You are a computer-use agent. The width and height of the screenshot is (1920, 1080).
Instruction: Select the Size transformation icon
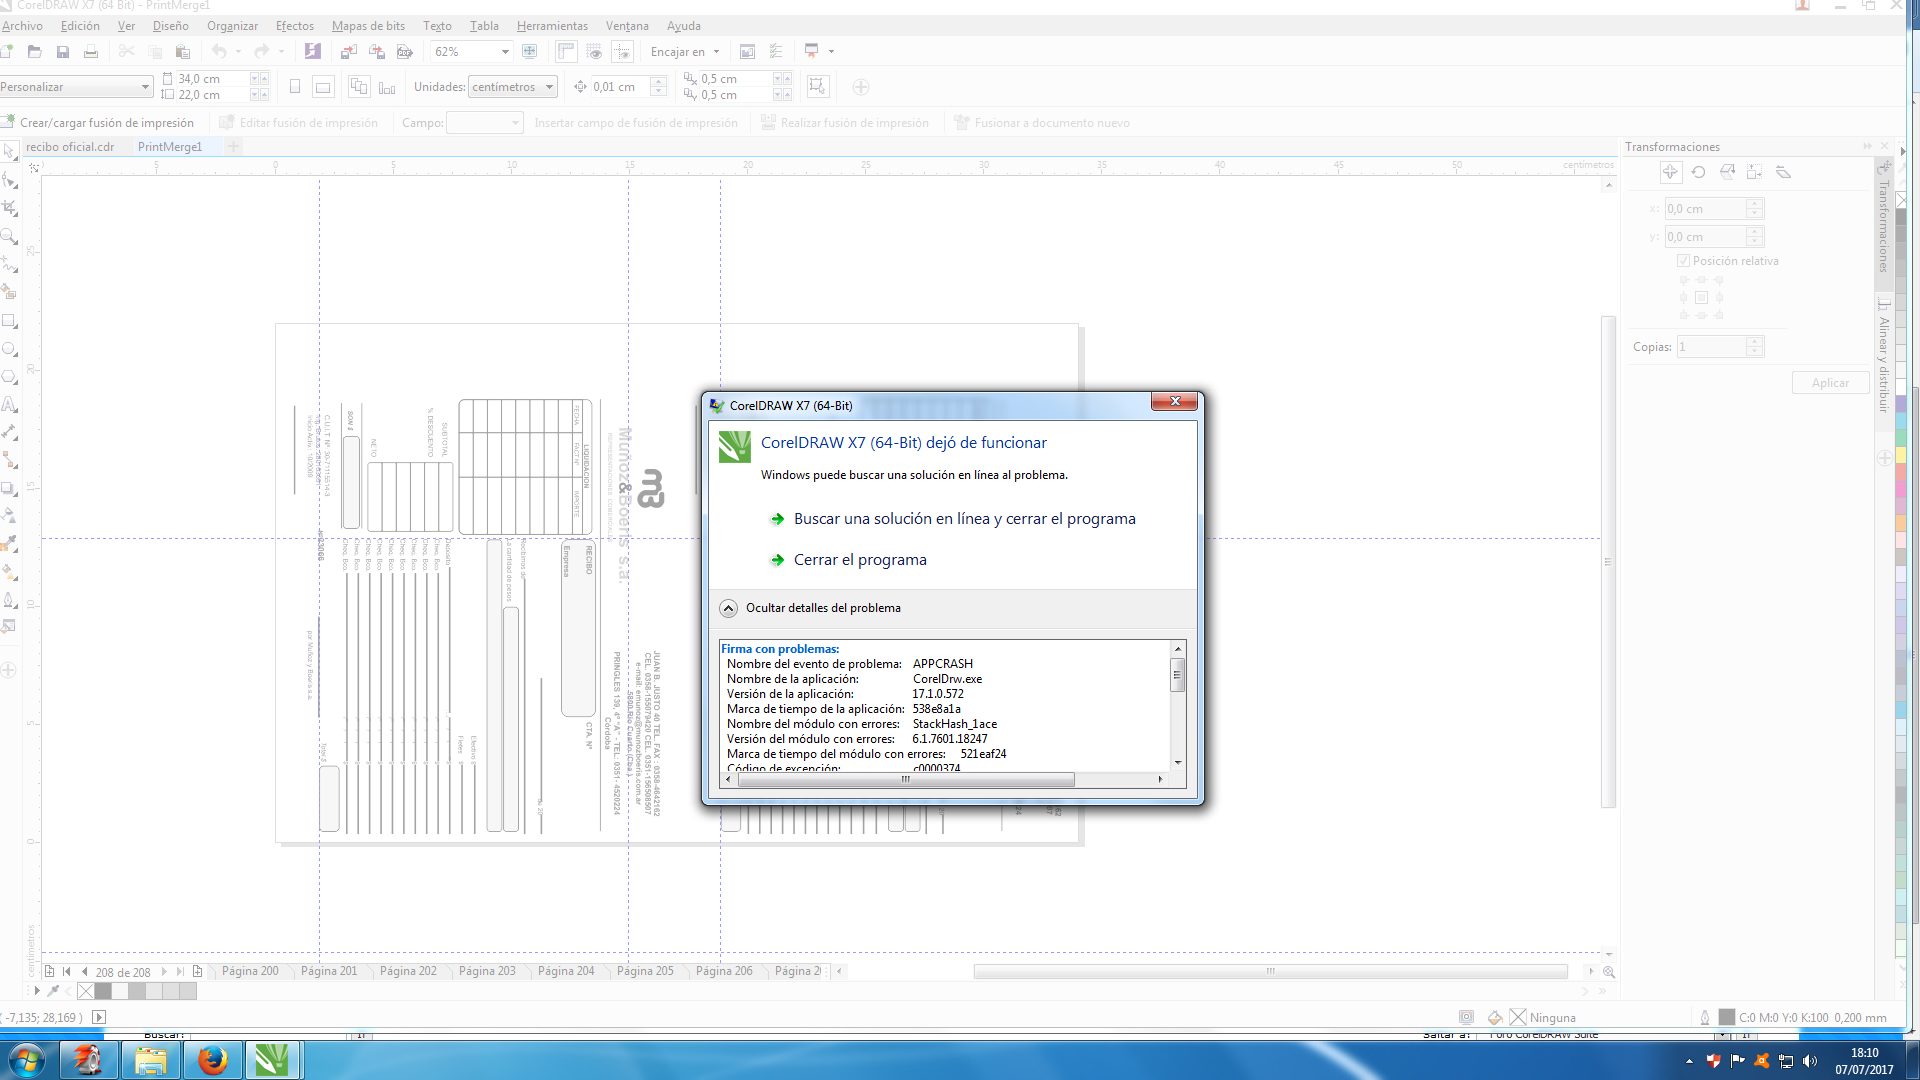click(1755, 172)
